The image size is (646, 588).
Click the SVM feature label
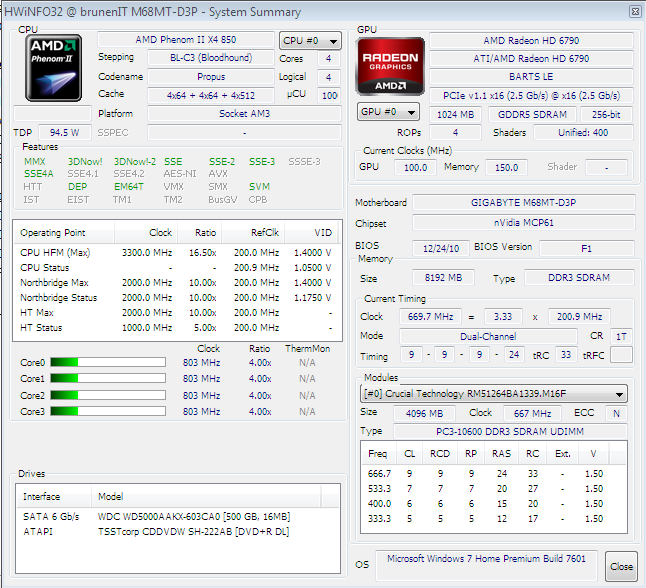pyautogui.click(x=260, y=187)
